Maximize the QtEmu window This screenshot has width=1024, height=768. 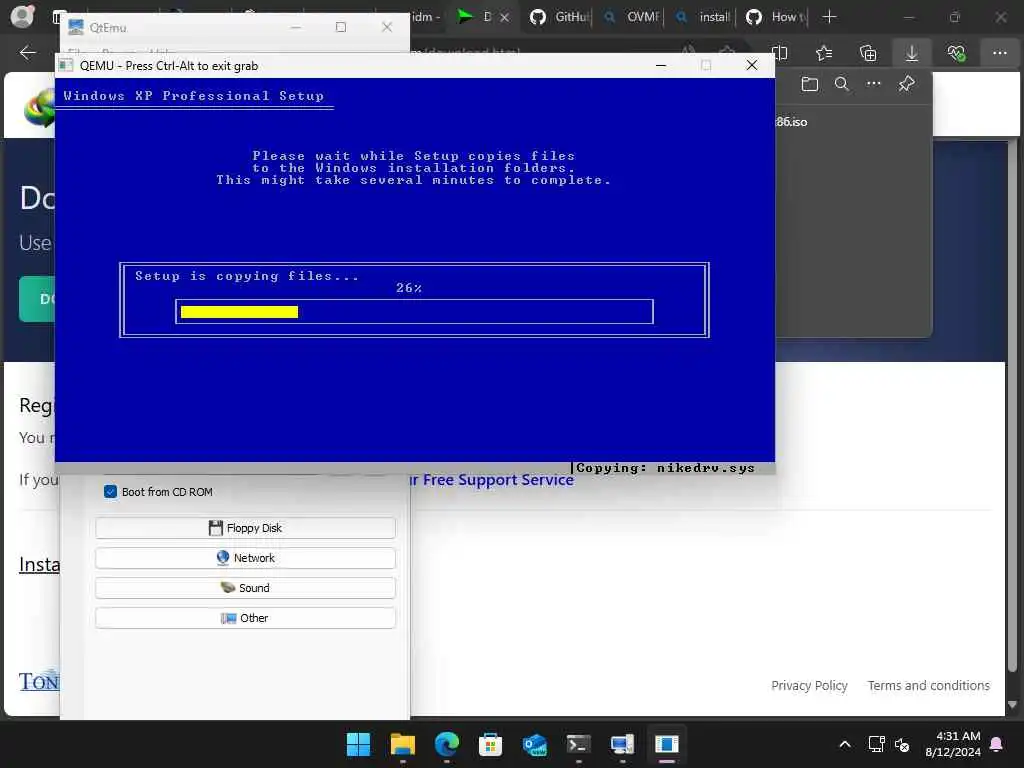click(341, 27)
